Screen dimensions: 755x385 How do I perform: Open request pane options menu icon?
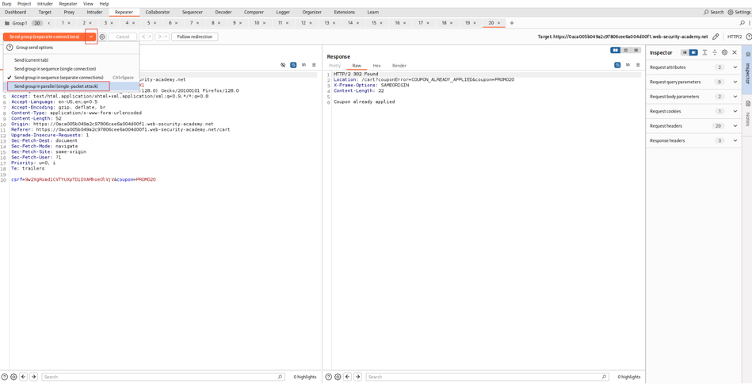(x=314, y=65)
